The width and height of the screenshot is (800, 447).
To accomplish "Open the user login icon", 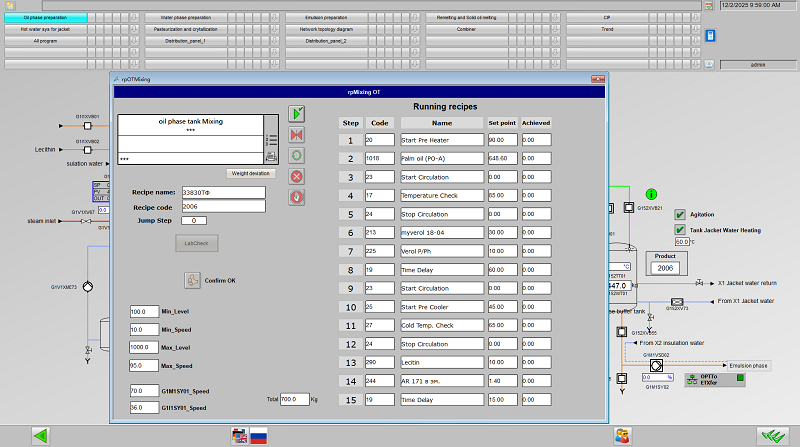I will (x=622, y=435).
